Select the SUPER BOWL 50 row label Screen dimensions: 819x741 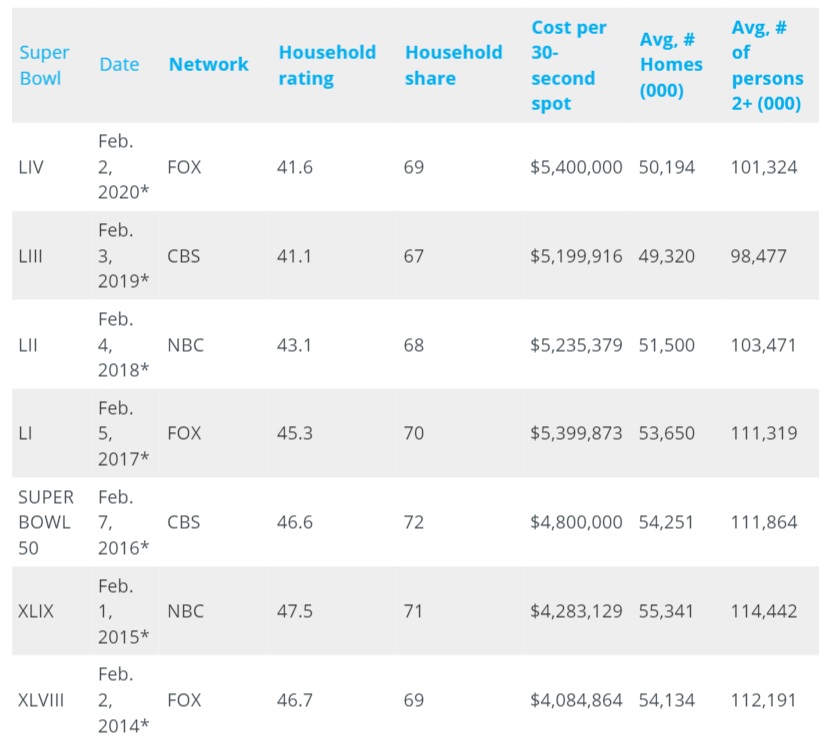pos(46,522)
